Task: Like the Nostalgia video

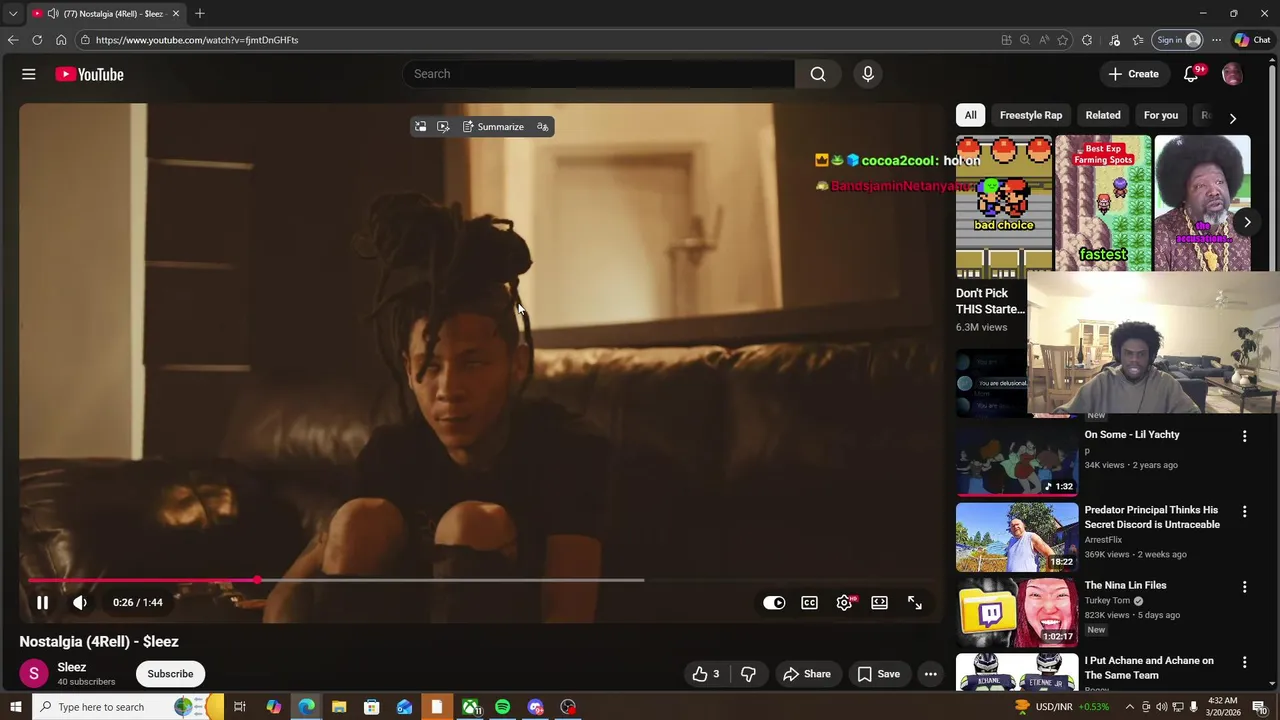Action: [706, 674]
